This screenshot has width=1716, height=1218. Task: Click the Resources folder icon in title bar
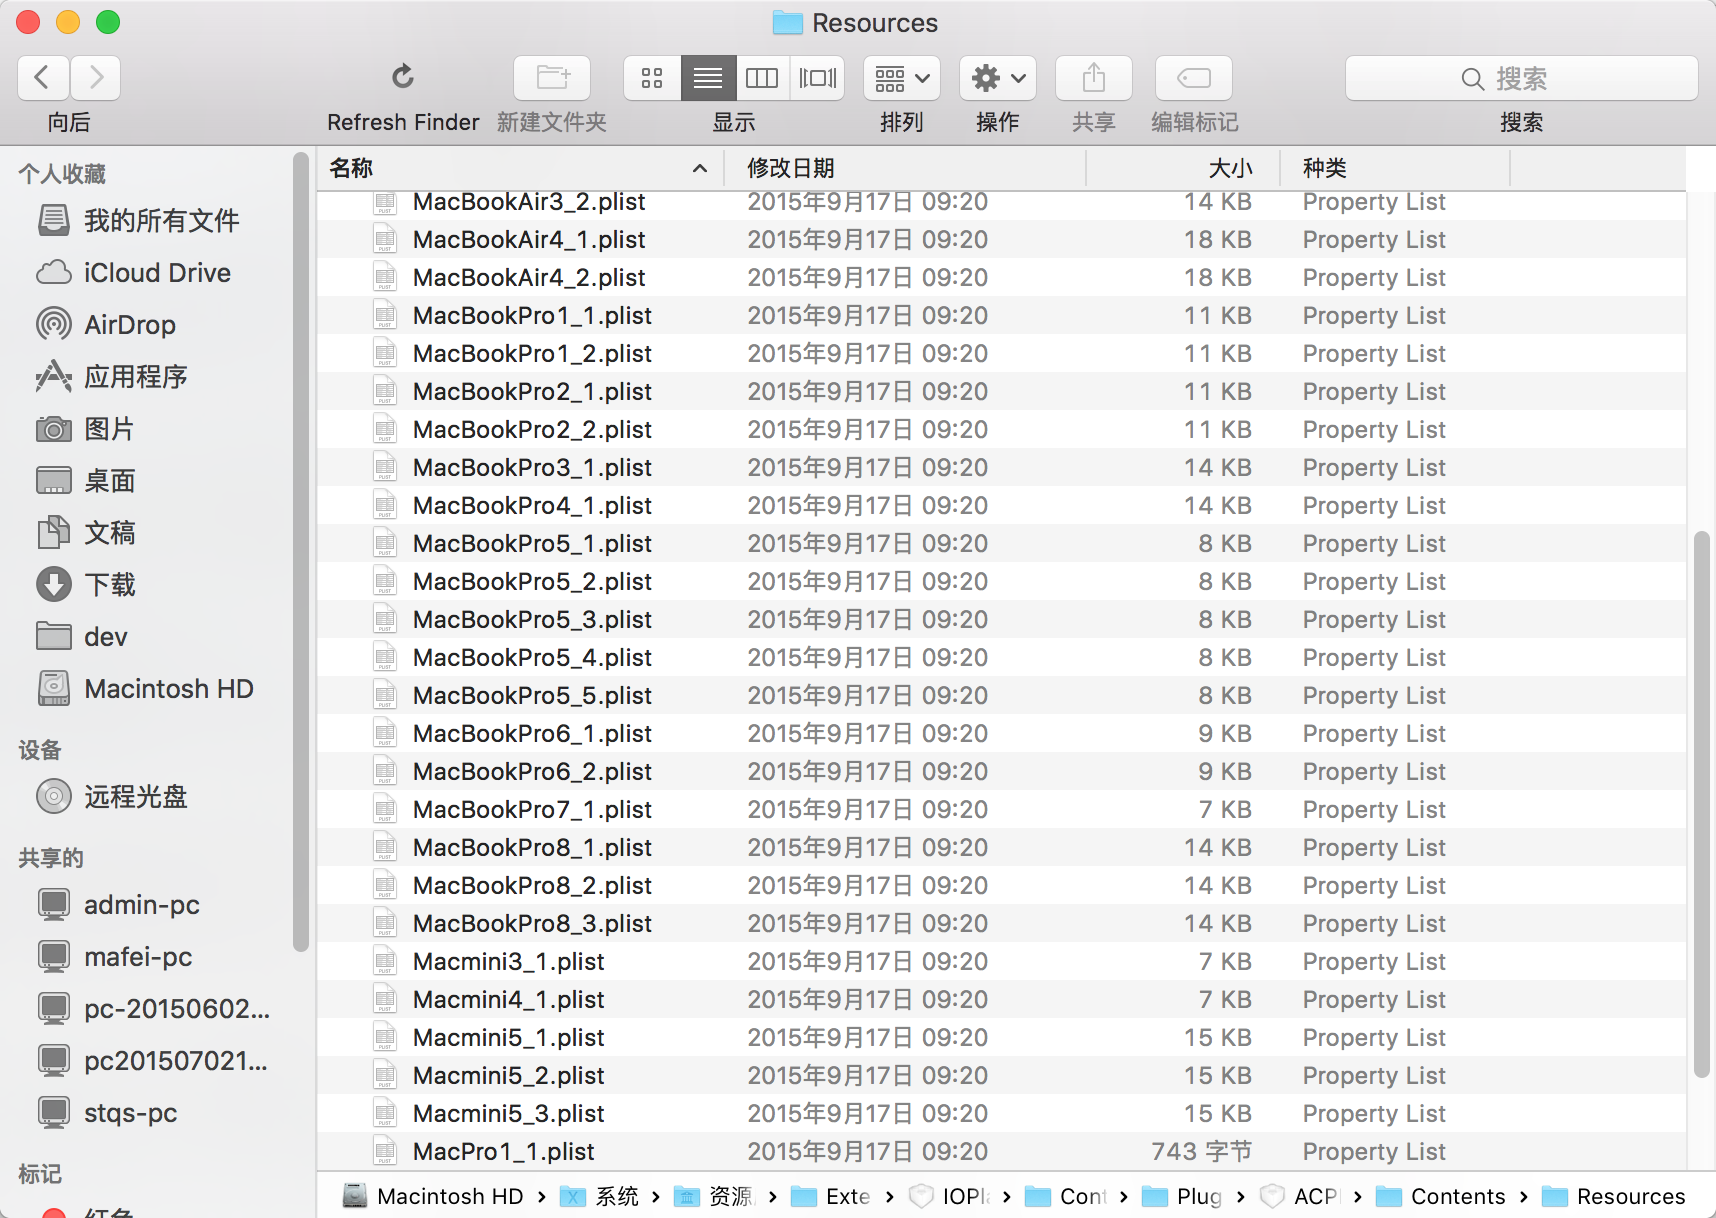(788, 22)
